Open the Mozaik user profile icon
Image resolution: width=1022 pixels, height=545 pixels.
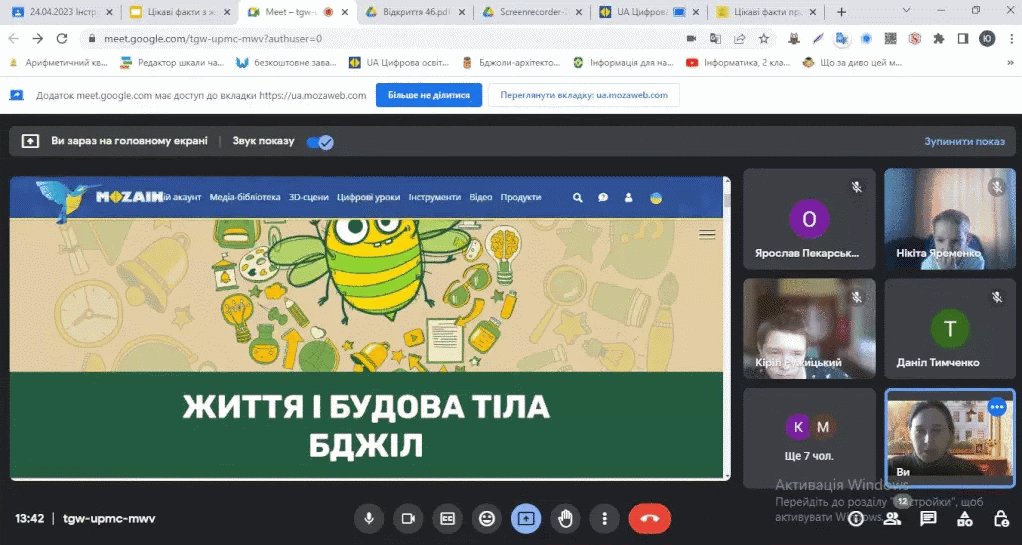click(x=628, y=198)
